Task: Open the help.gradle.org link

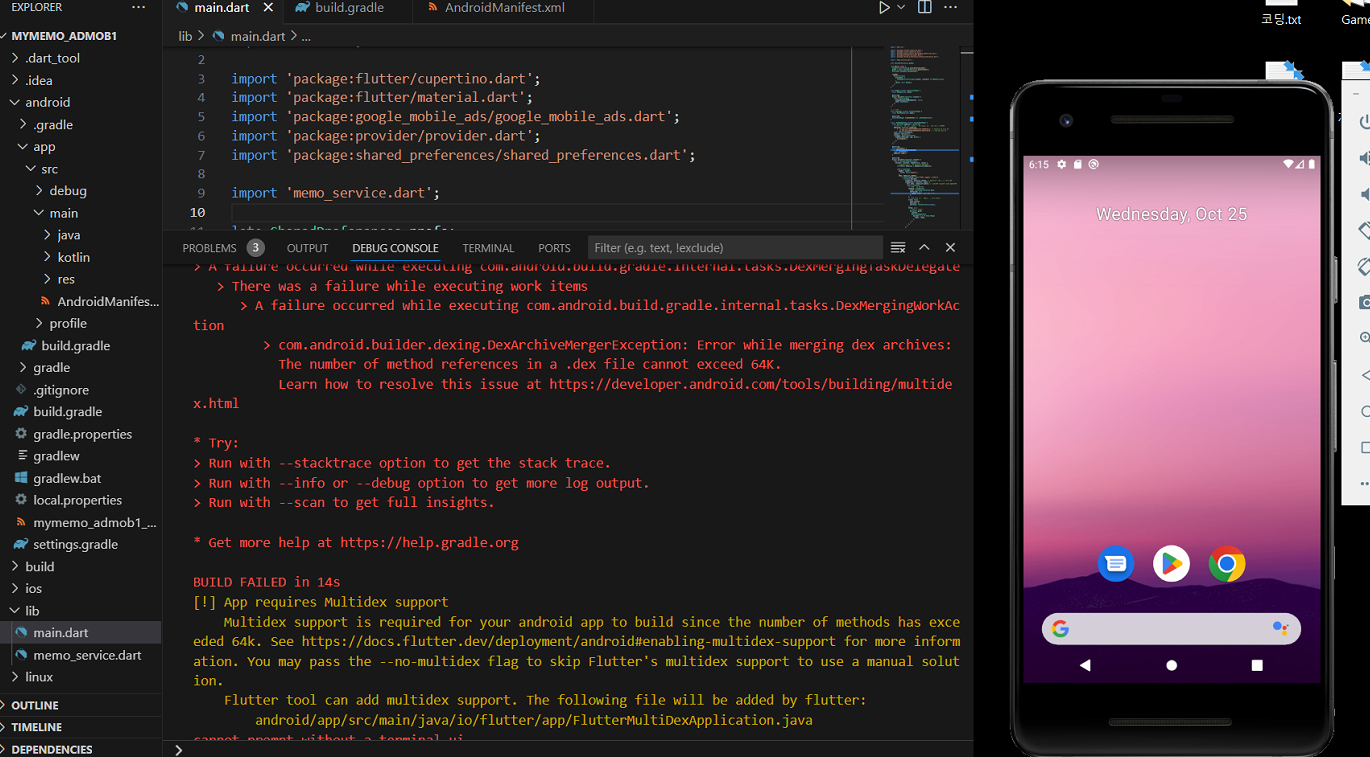Action: tap(429, 542)
